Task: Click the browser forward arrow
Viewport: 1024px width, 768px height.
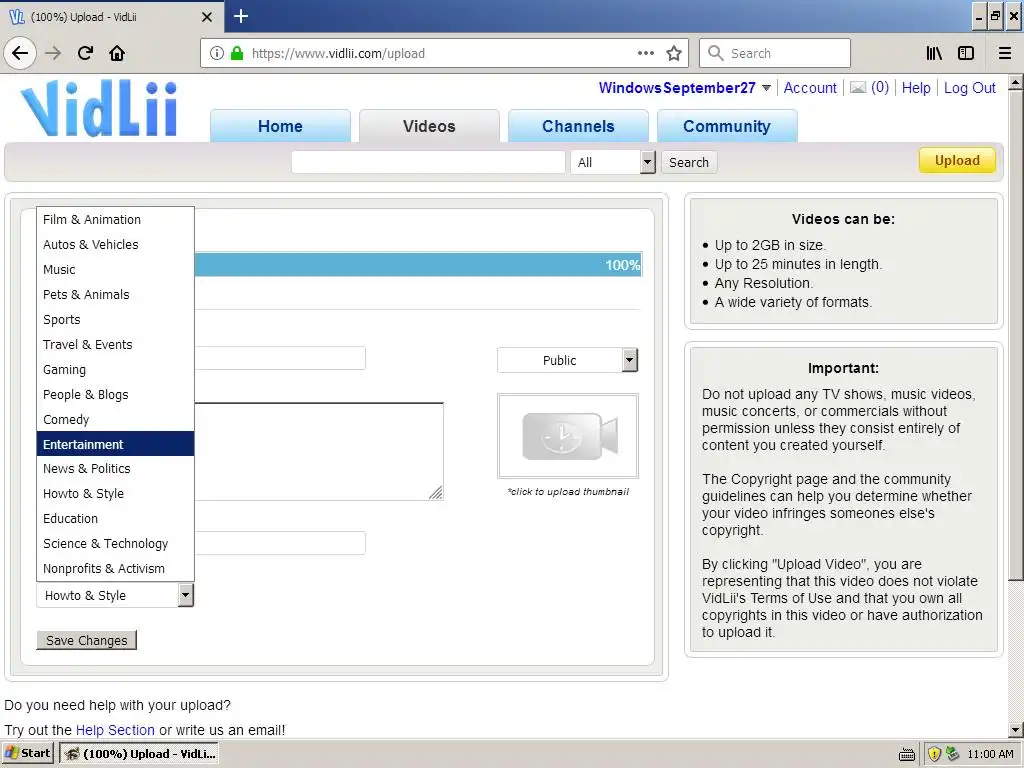Action: [53, 54]
